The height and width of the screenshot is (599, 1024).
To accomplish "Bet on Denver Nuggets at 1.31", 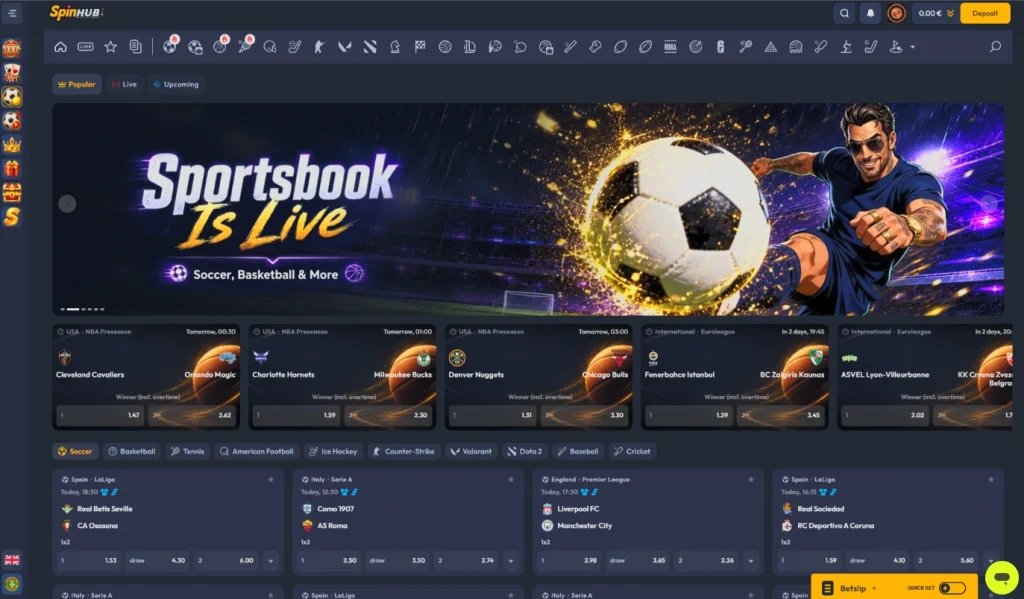I will click(x=492, y=415).
